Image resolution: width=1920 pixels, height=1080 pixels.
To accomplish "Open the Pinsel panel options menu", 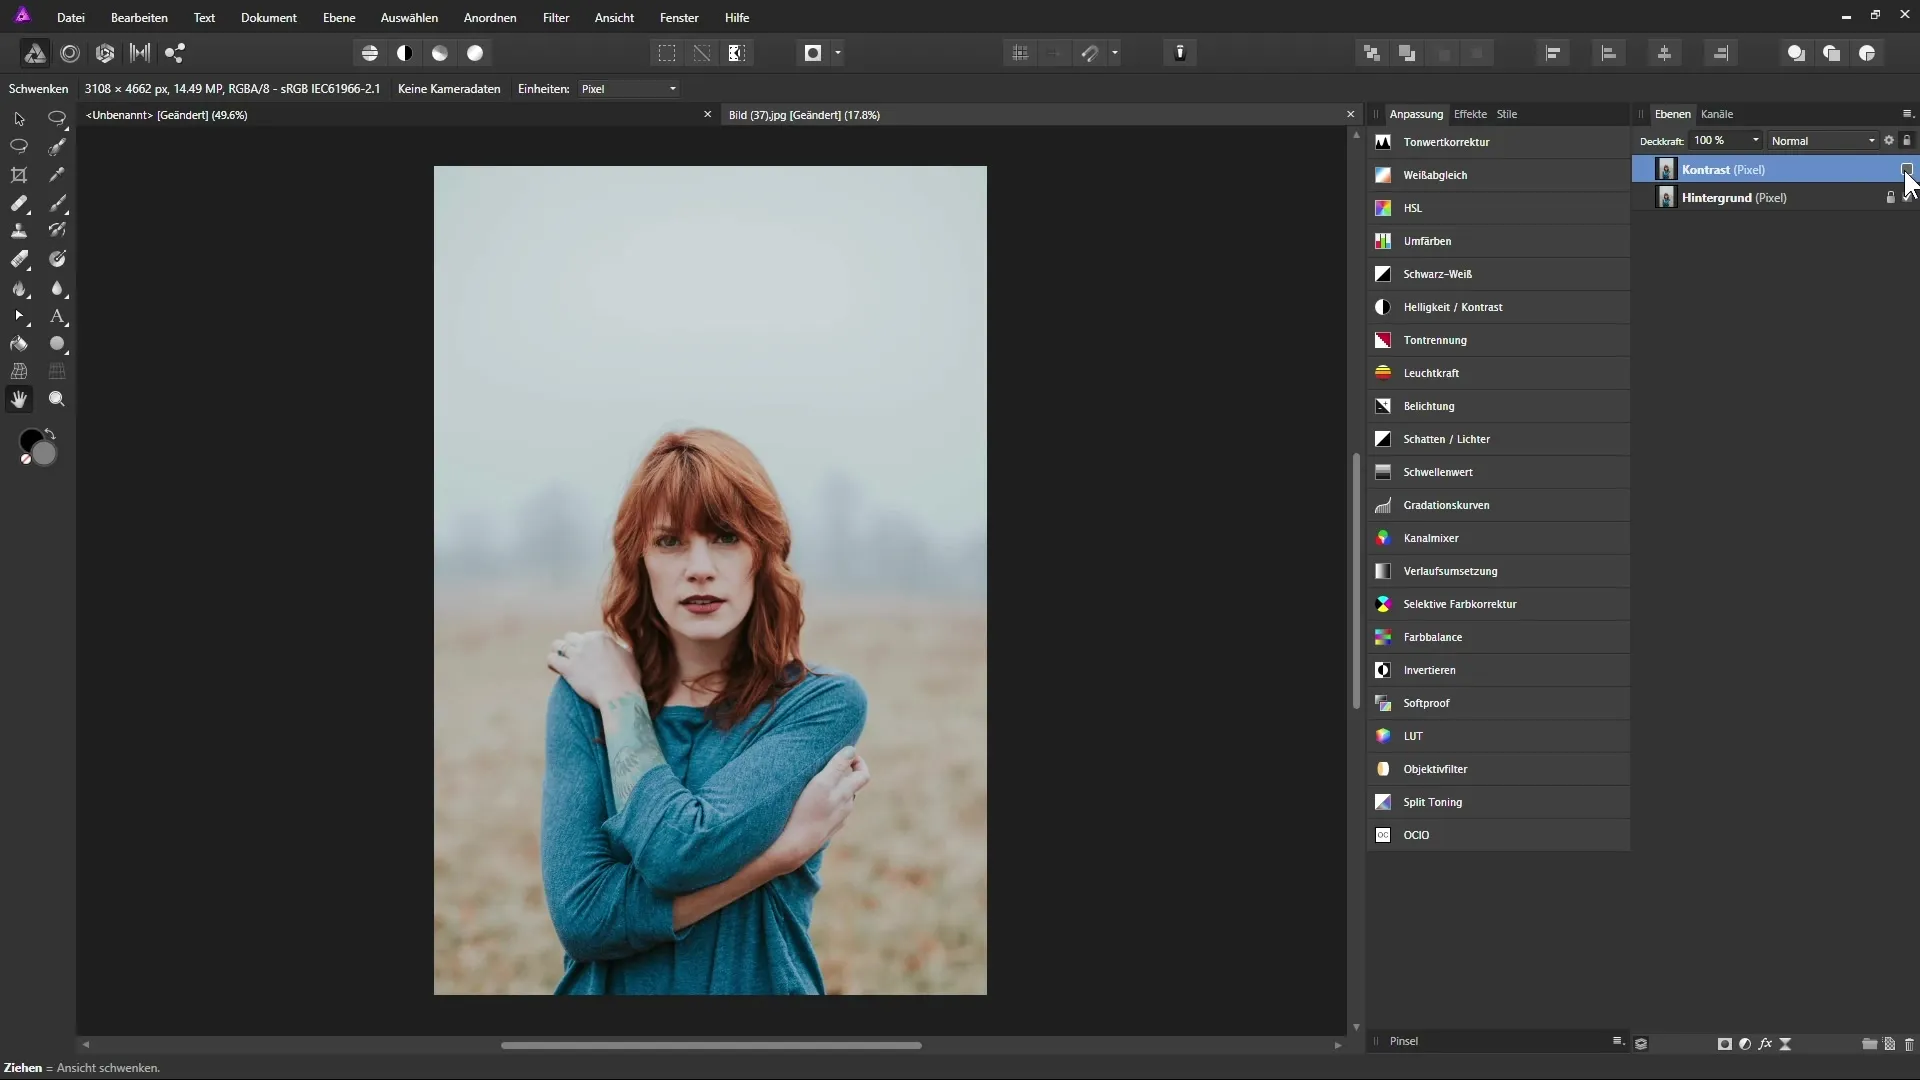I will (x=1617, y=1041).
